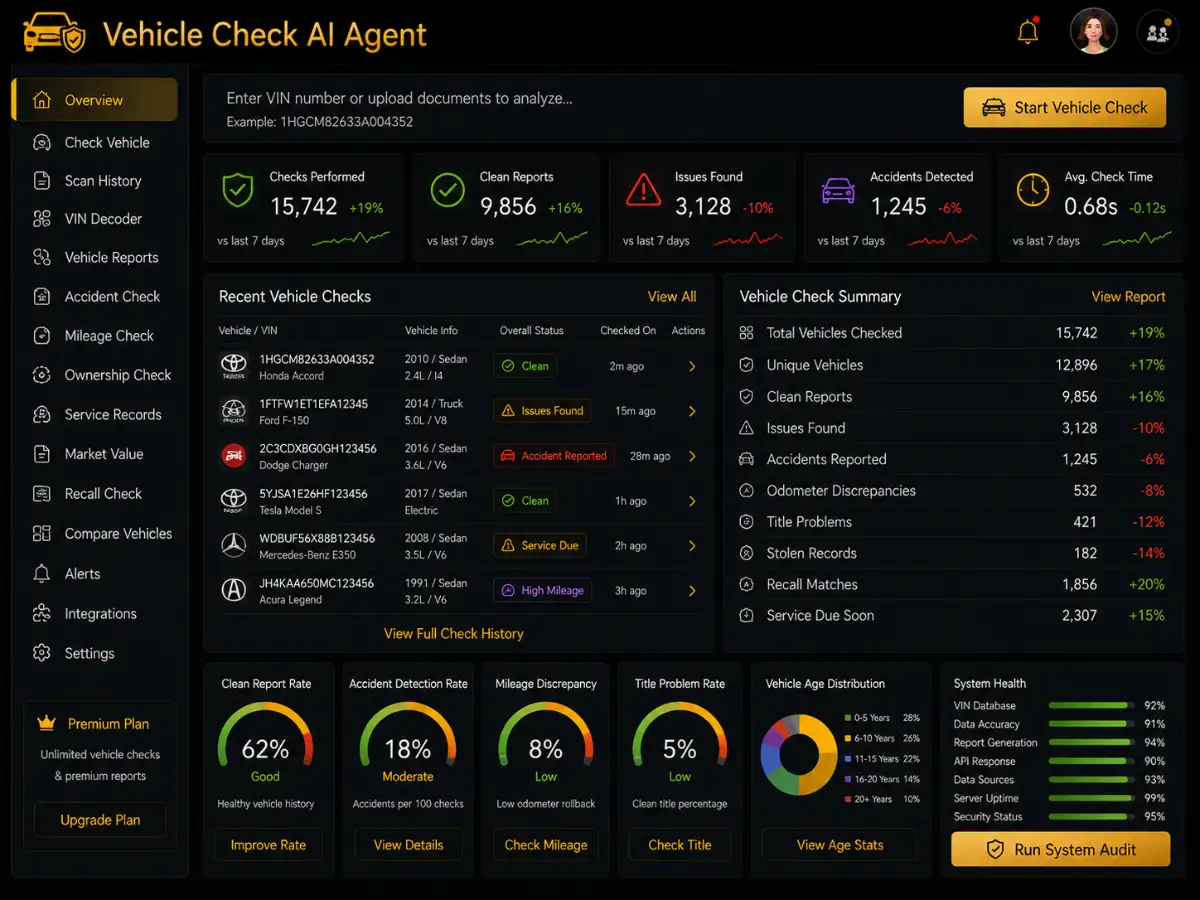Click the Service Records sidebar icon
The width and height of the screenshot is (1200, 900).
click(42, 414)
